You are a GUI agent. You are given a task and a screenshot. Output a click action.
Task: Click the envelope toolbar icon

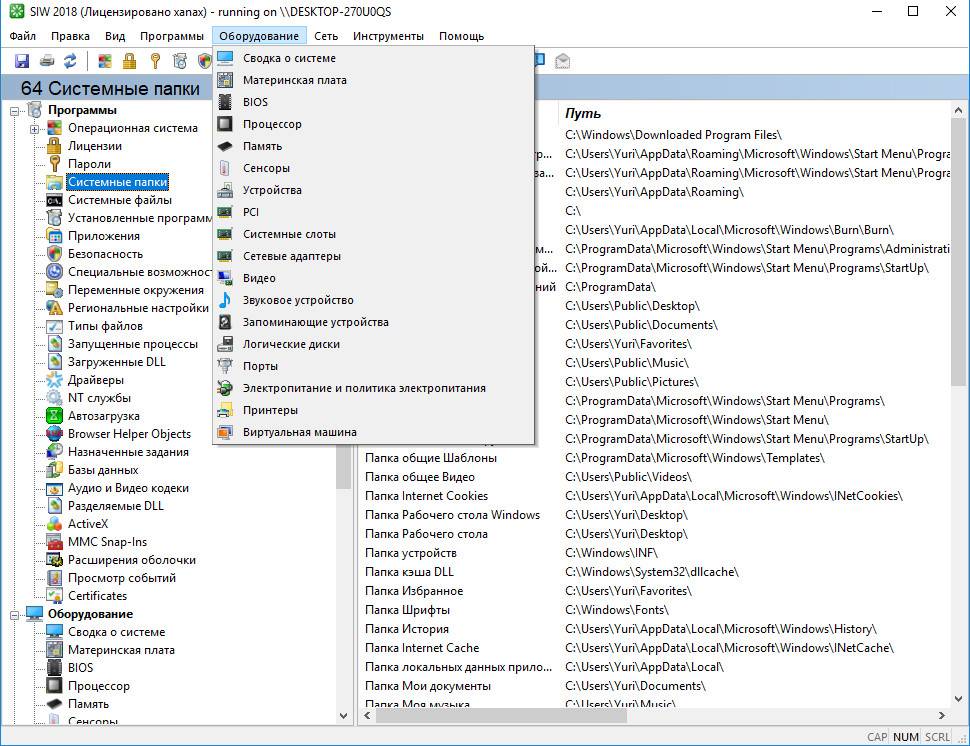click(x=562, y=61)
